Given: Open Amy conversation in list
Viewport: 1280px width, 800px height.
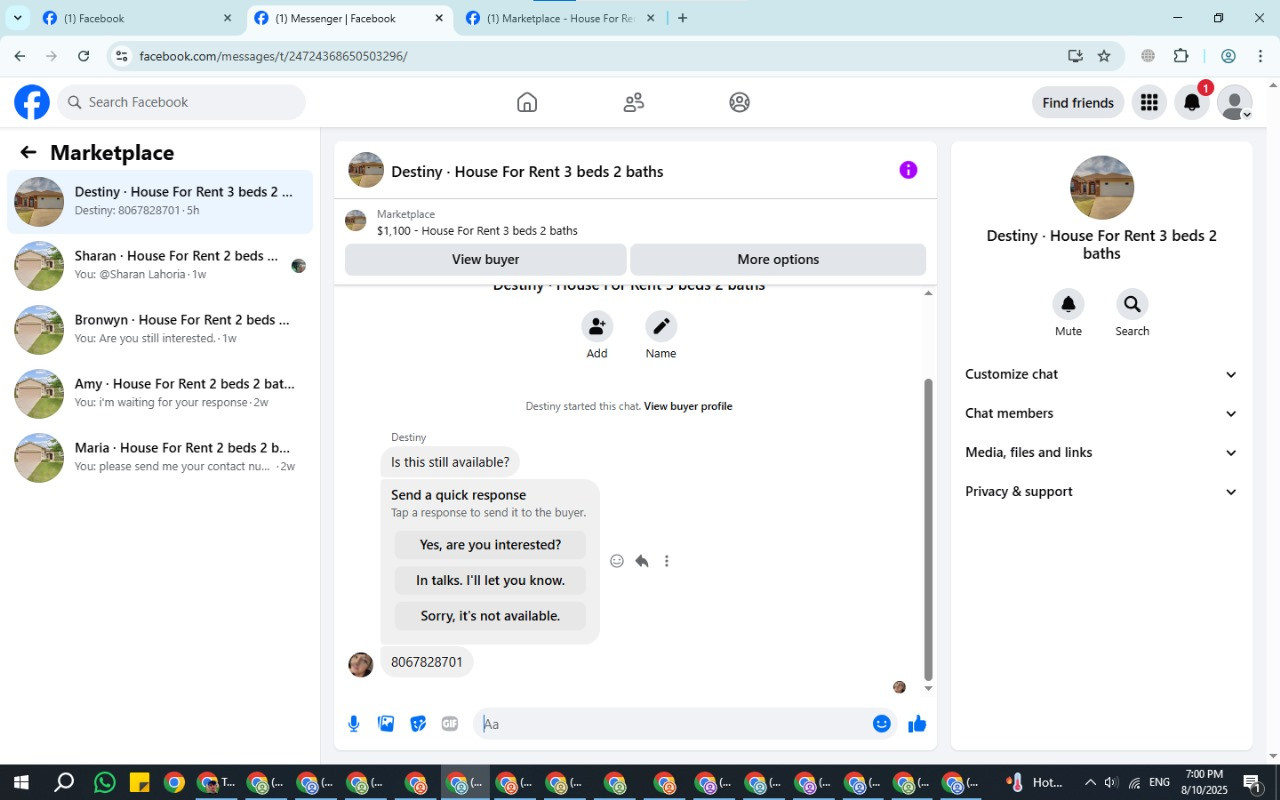Looking at the screenshot, I should point(160,393).
